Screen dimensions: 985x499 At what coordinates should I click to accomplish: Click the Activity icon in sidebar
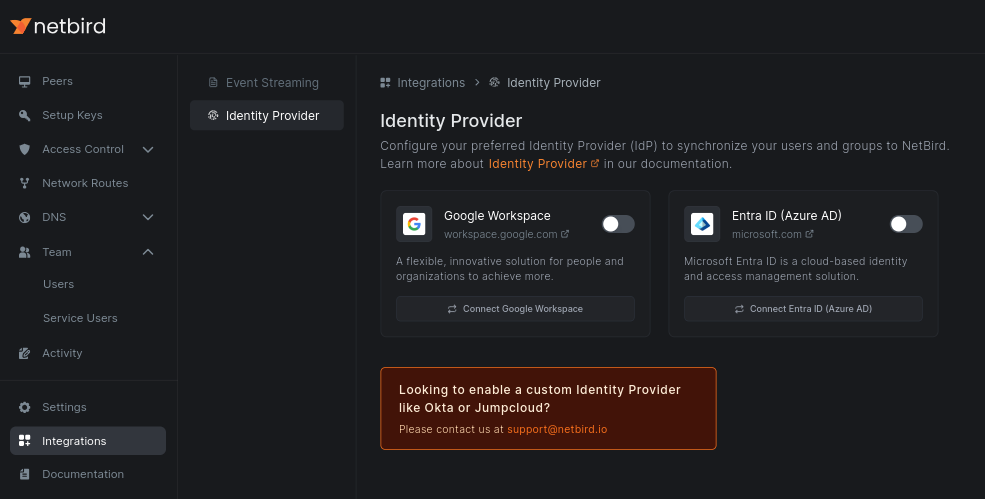[25, 353]
